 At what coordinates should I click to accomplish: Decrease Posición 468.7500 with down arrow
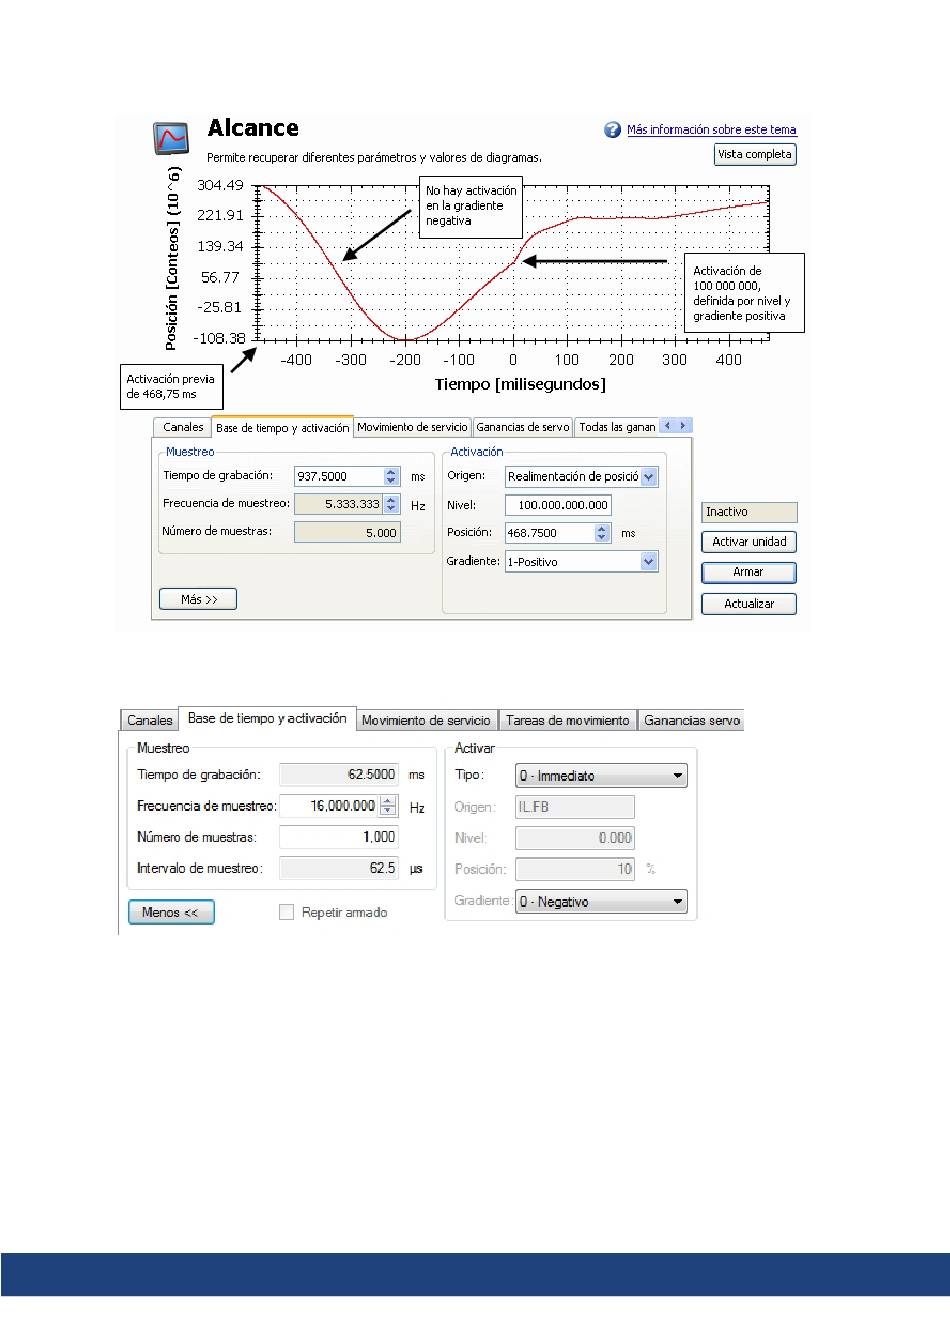602,538
